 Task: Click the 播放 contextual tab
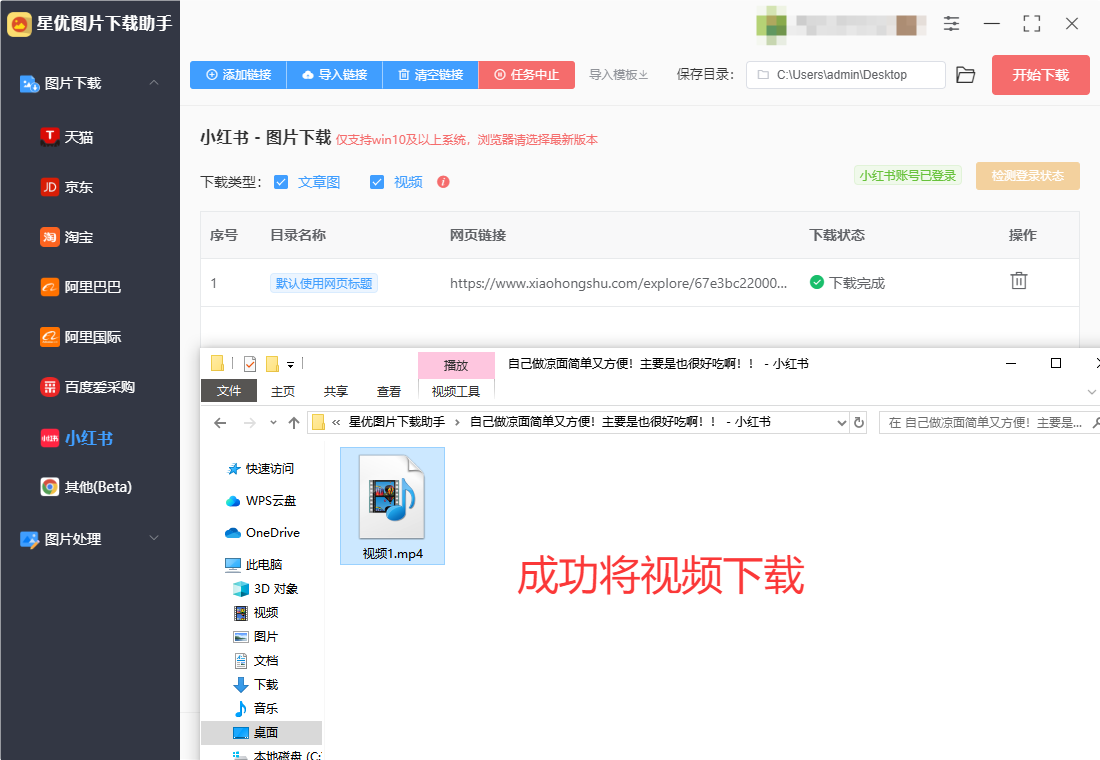(x=456, y=365)
